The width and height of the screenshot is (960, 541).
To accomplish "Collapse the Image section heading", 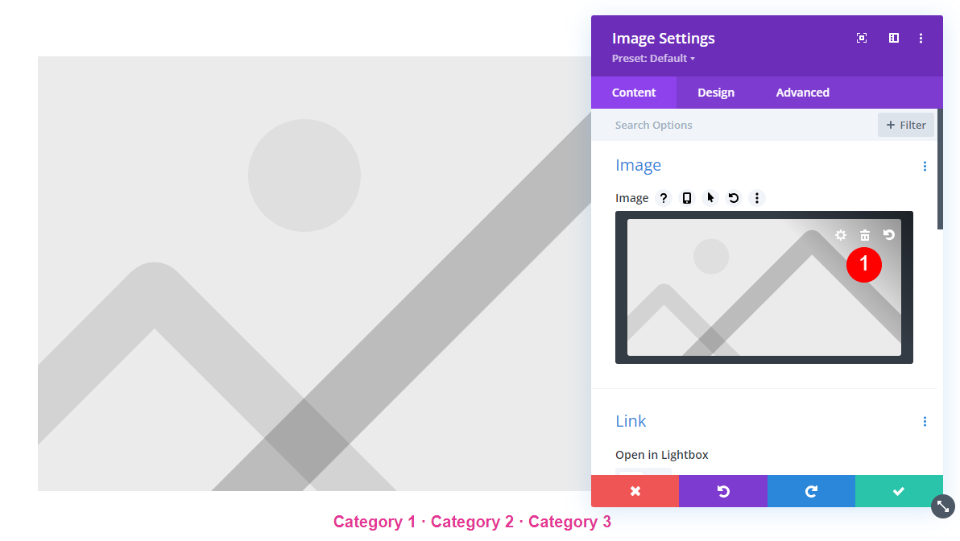I will (638, 165).
